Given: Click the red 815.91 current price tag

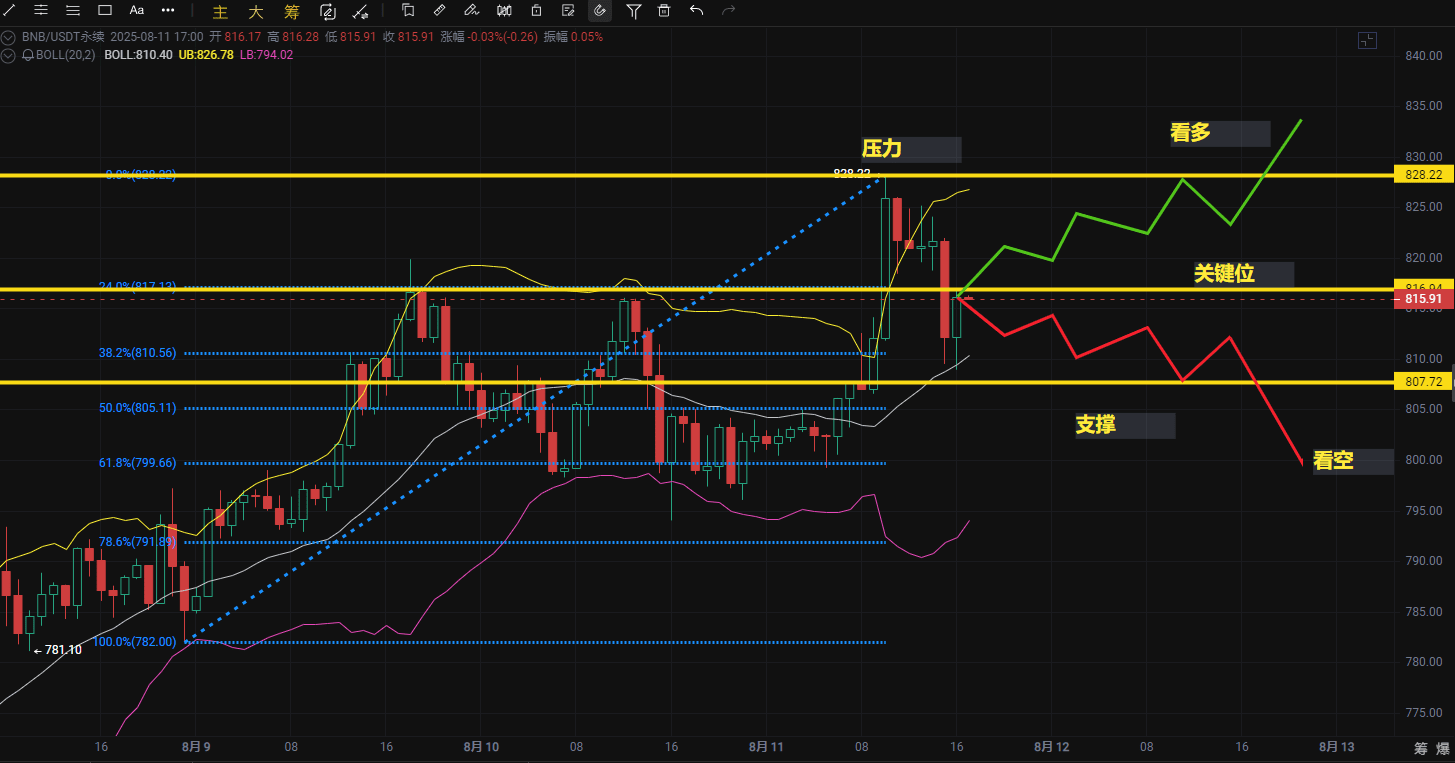Looking at the screenshot, I should click(1424, 299).
